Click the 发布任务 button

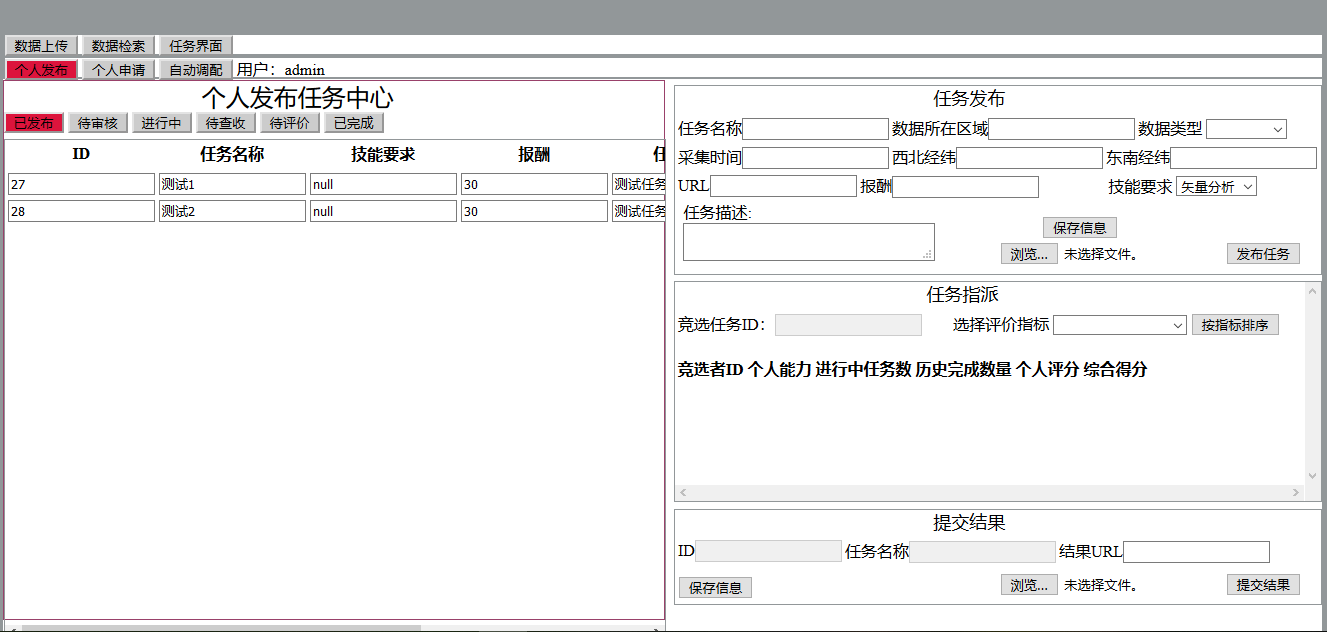(x=1263, y=254)
